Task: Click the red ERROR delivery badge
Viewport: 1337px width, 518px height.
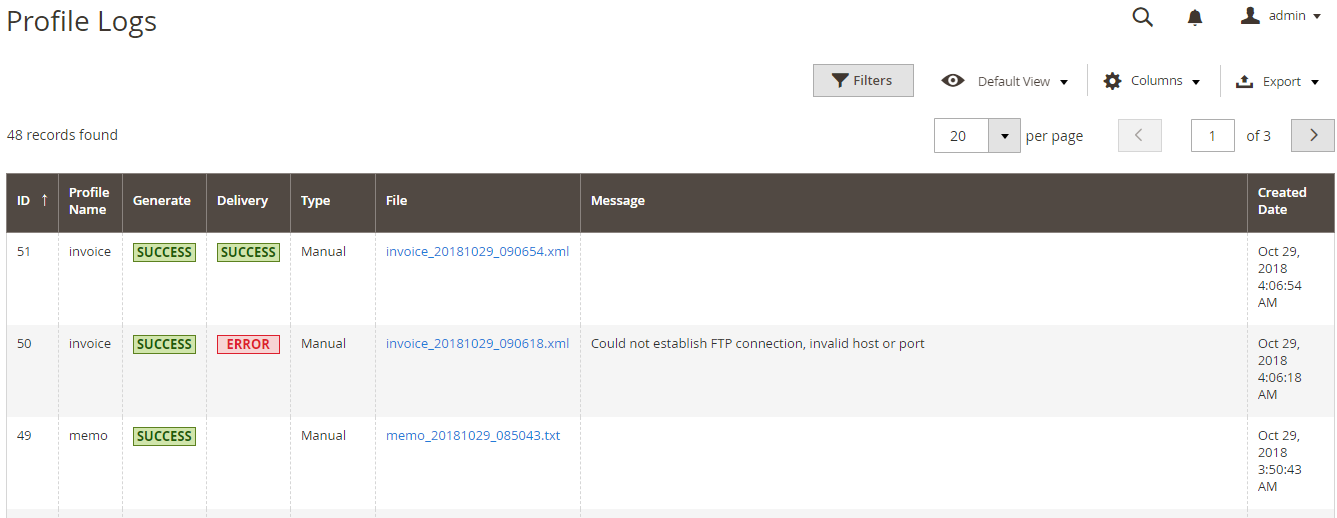Action: coord(248,344)
